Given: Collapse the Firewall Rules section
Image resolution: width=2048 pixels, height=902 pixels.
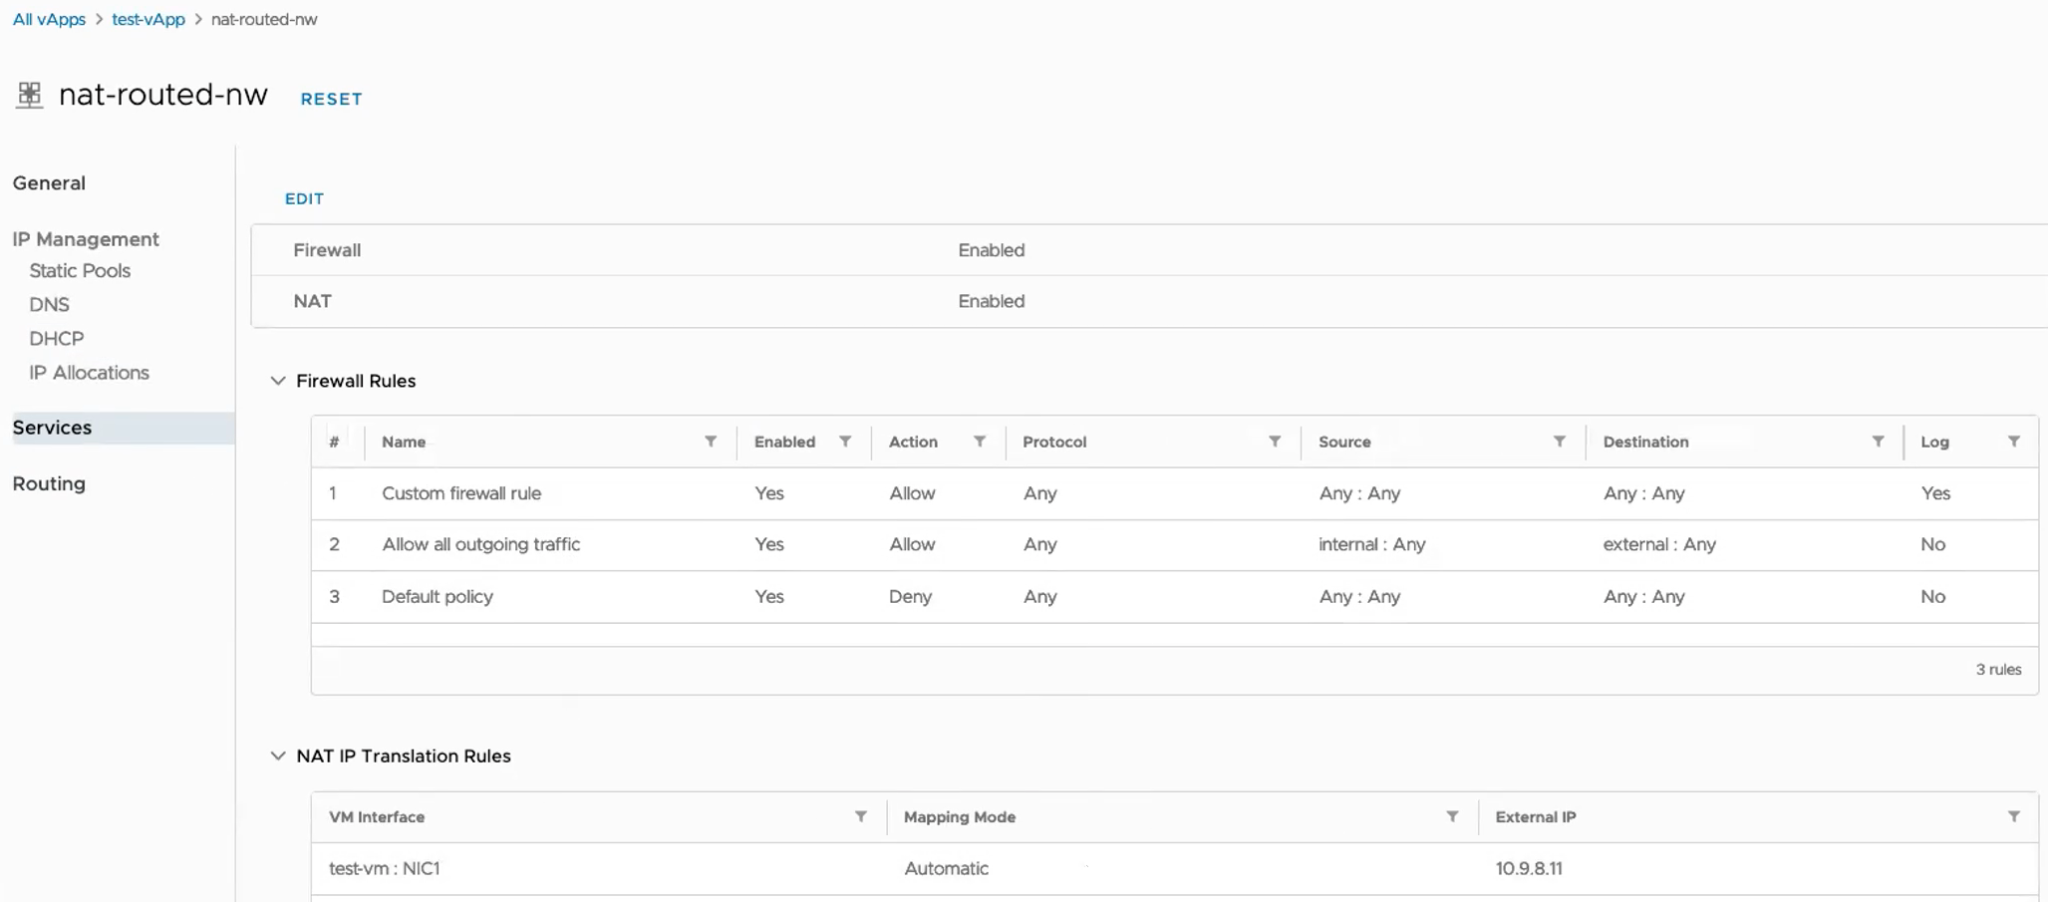Looking at the screenshot, I should tap(278, 380).
